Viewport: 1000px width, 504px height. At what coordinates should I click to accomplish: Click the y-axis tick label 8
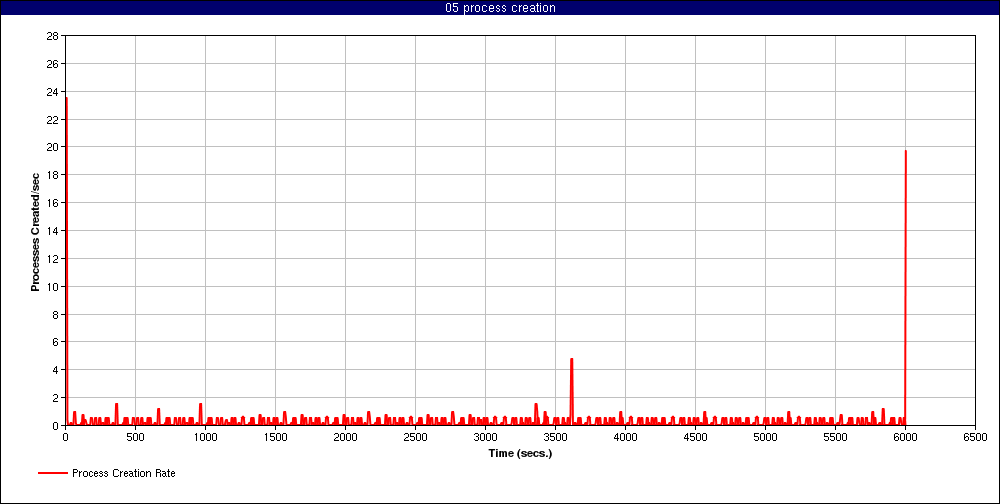pyautogui.click(x=56, y=314)
